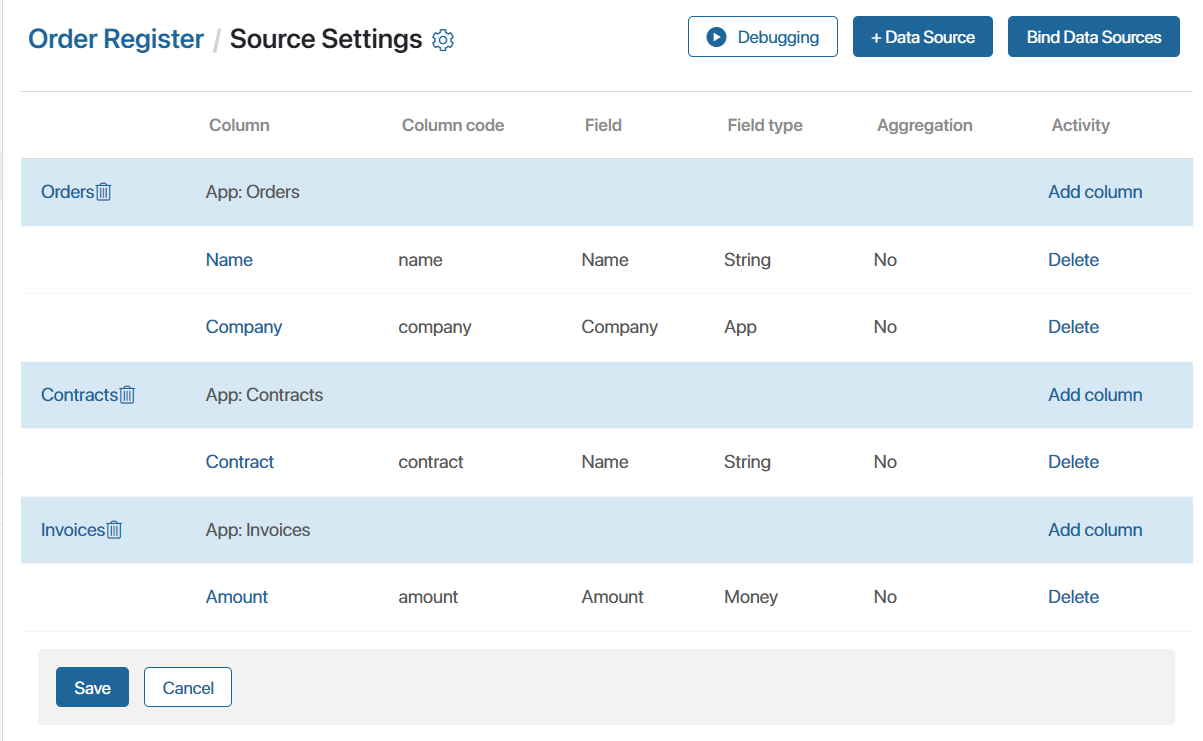Click Field value 'Company'
This screenshot has height=741, width=1203.
pyautogui.click(x=620, y=327)
